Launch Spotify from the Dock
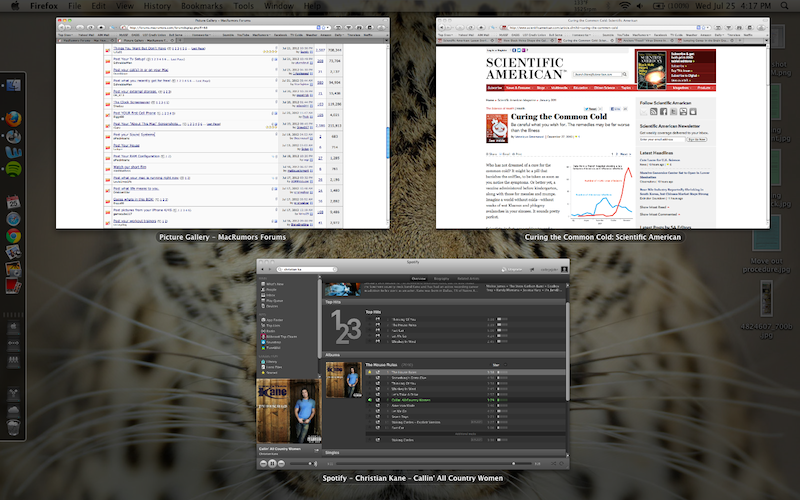The height and width of the screenshot is (500, 800). (x=13, y=169)
